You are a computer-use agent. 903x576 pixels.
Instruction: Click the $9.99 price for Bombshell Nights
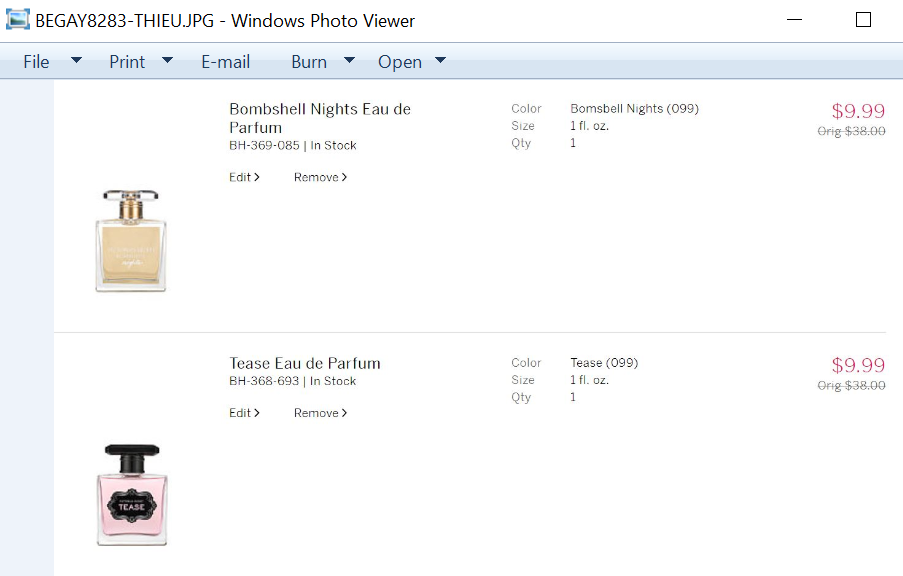click(858, 111)
